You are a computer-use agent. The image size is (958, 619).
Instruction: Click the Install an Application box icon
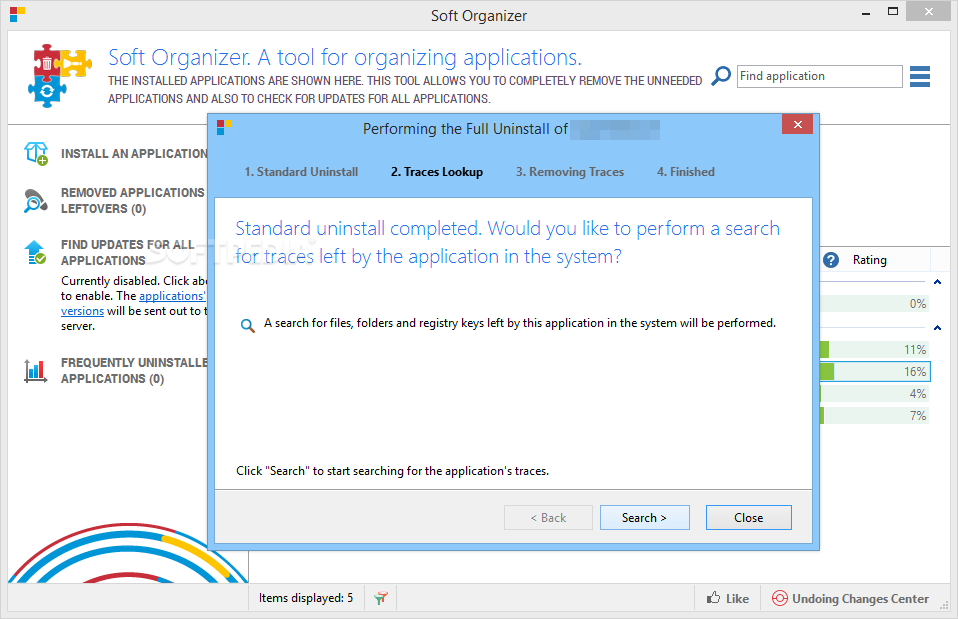pyautogui.click(x=36, y=153)
